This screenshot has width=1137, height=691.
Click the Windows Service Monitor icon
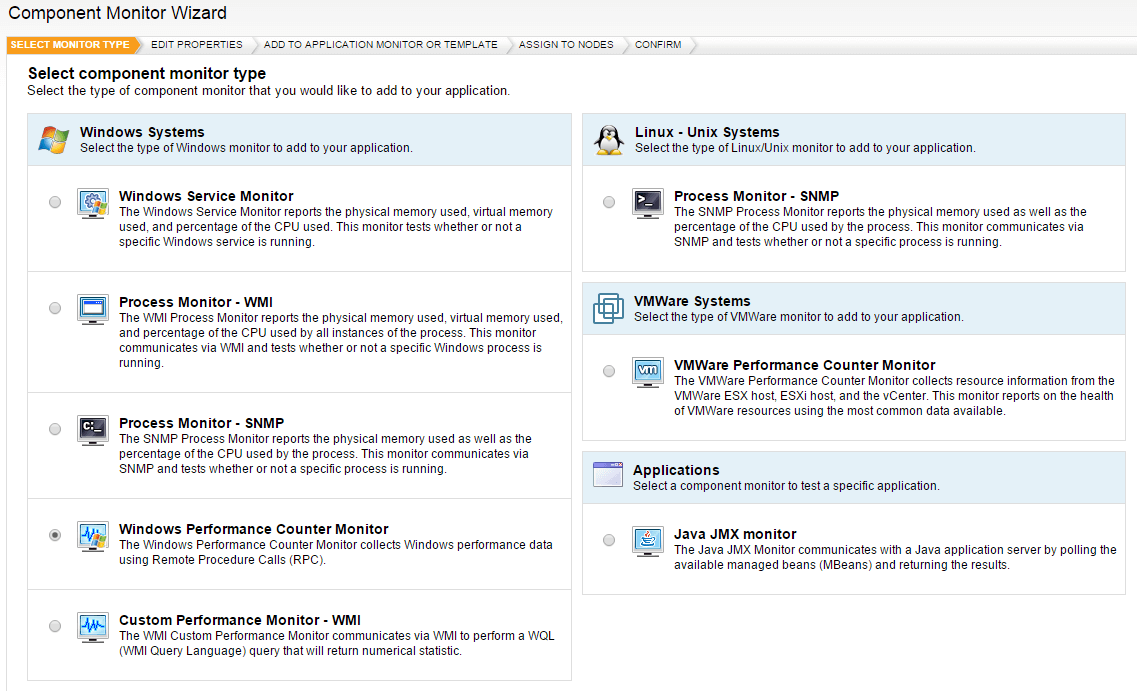pos(93,202)
